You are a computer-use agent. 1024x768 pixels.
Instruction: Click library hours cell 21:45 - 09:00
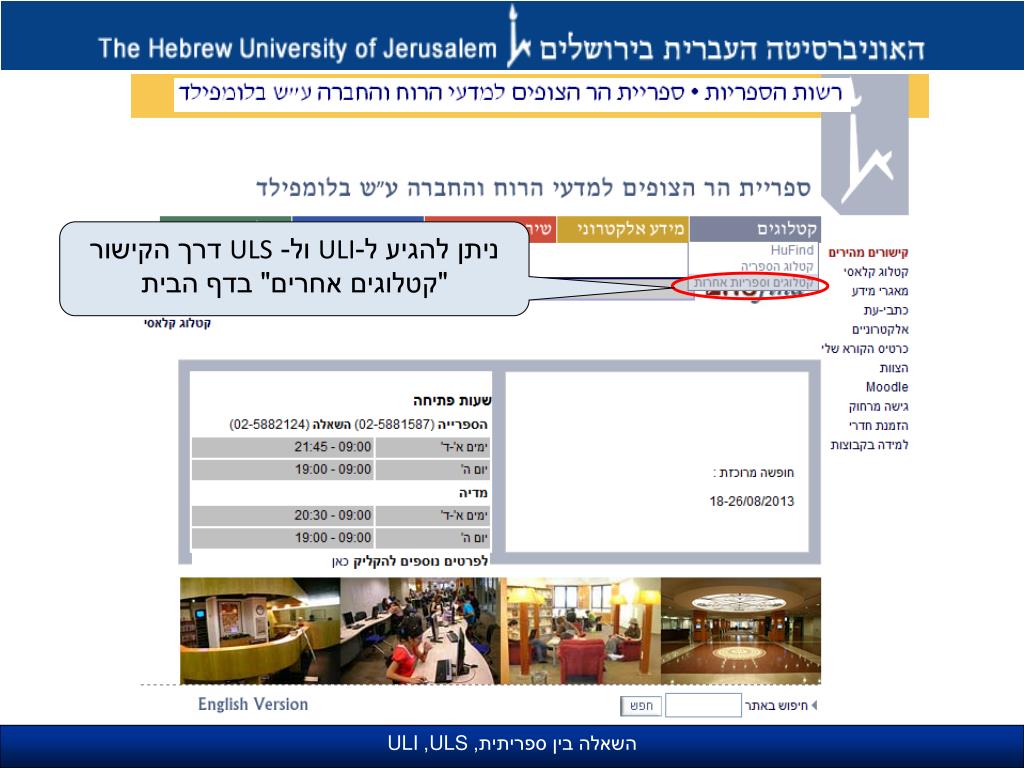coord(283,447)
